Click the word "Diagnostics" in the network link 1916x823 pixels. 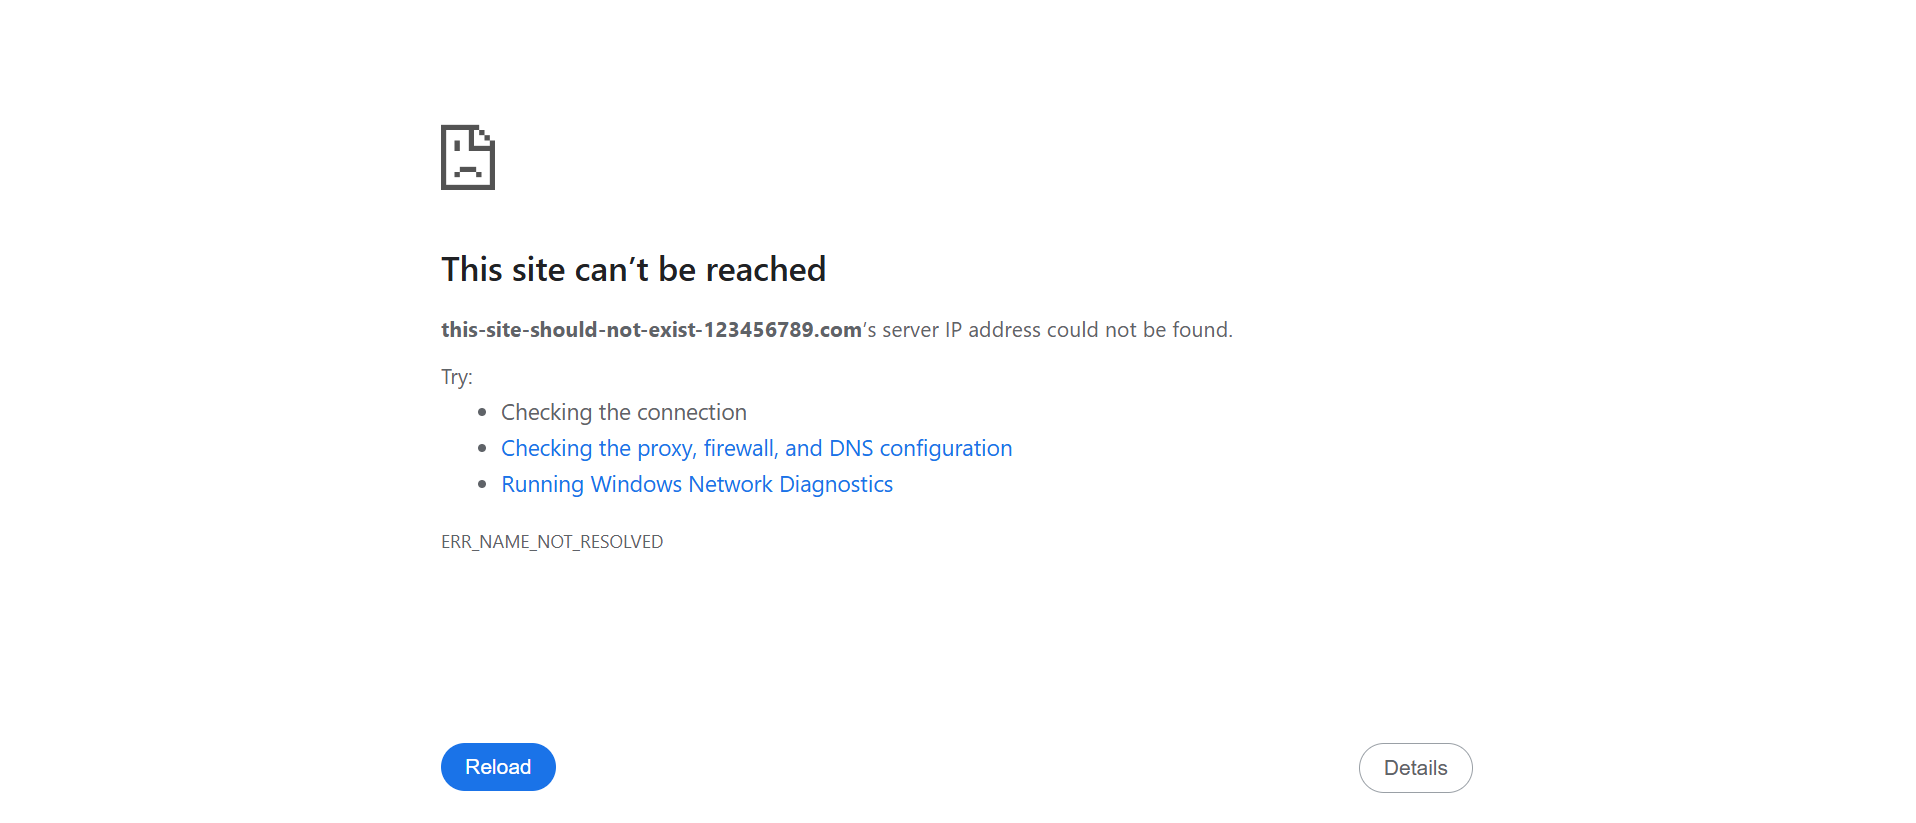coord(836,484)
